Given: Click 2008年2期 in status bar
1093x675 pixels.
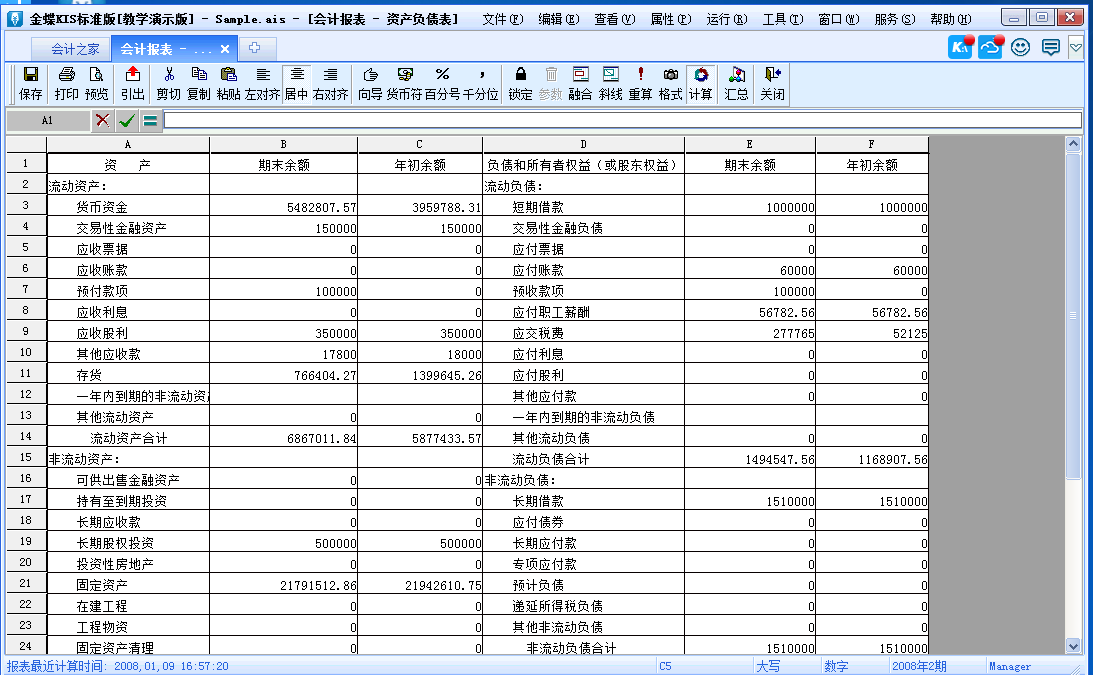Looking at the screenshot, I should 919,666.
